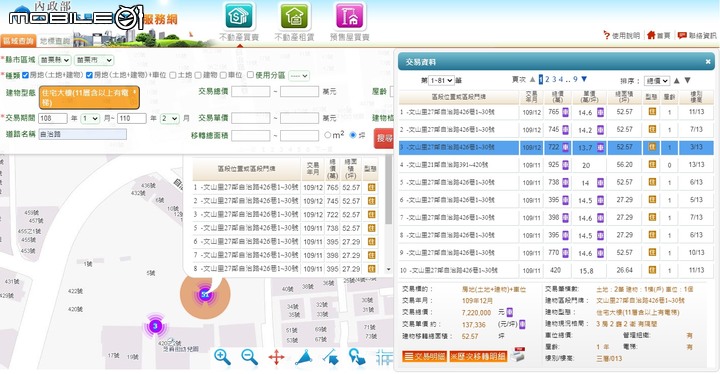The height and width of the screenshot is (374, 720).
Task: Click the previous-page up triangle
Action: click(532, 79)
